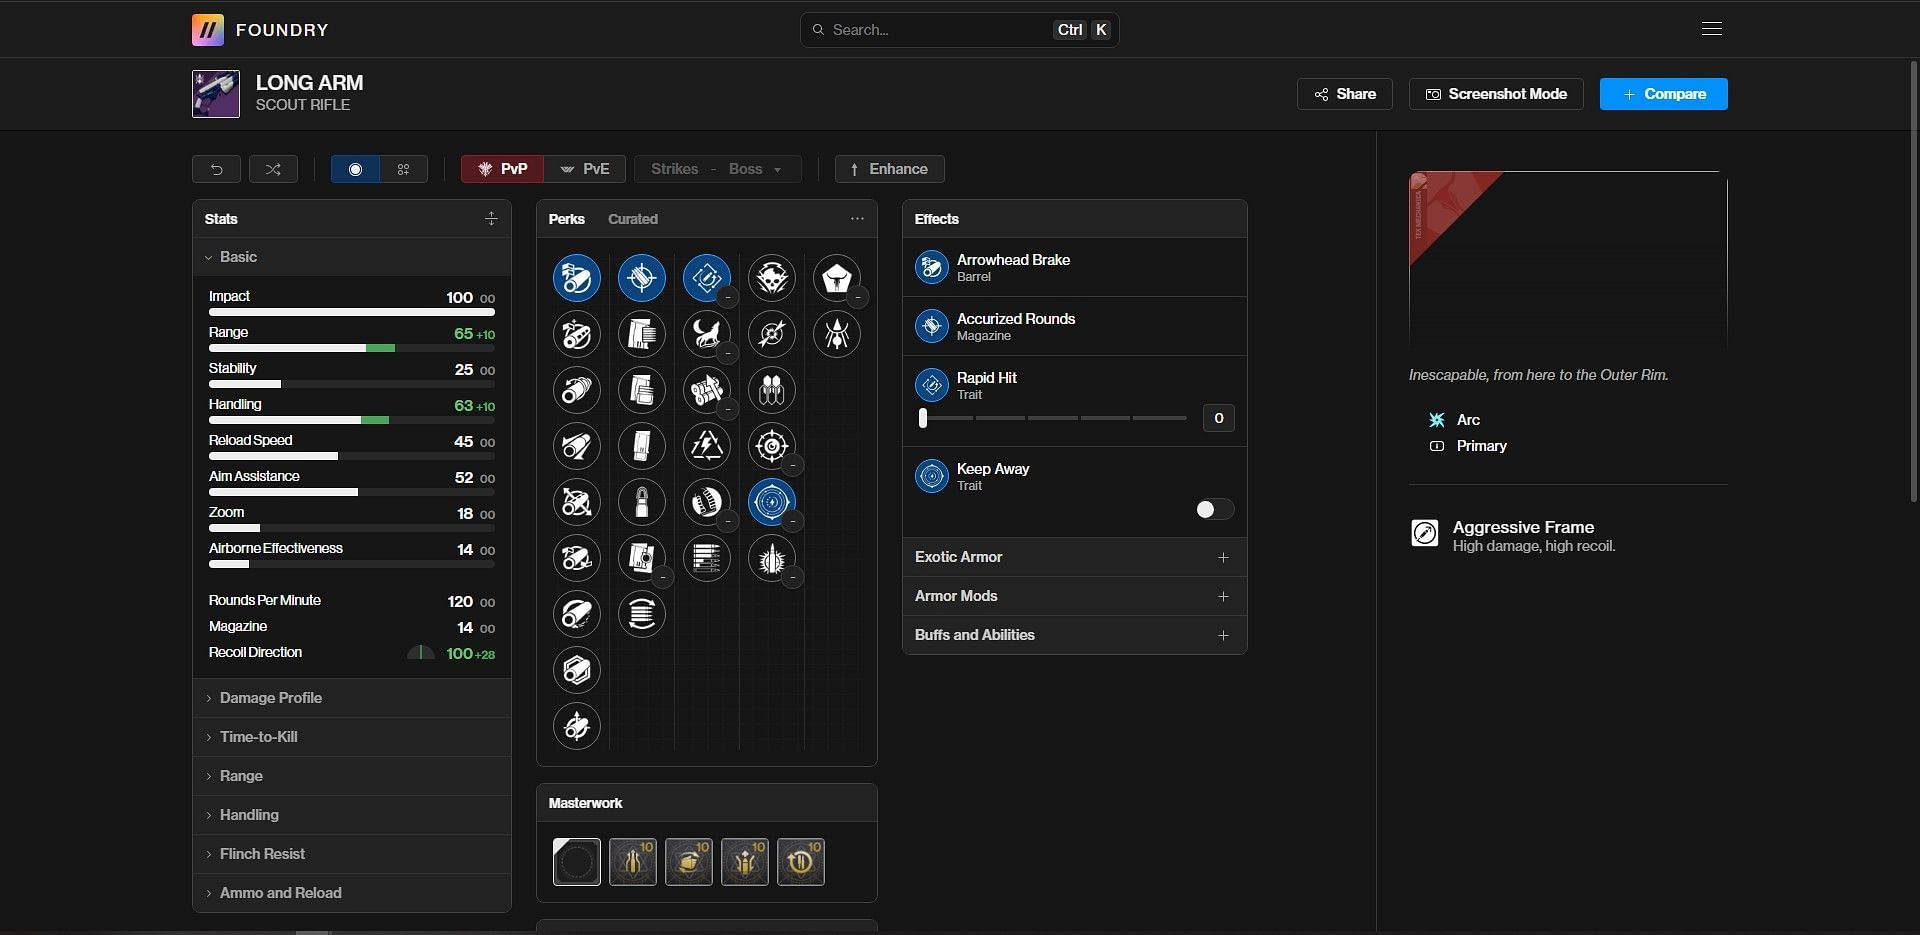
Task: Click the Stats panel plus icon
Action: [x=491, y=218]
